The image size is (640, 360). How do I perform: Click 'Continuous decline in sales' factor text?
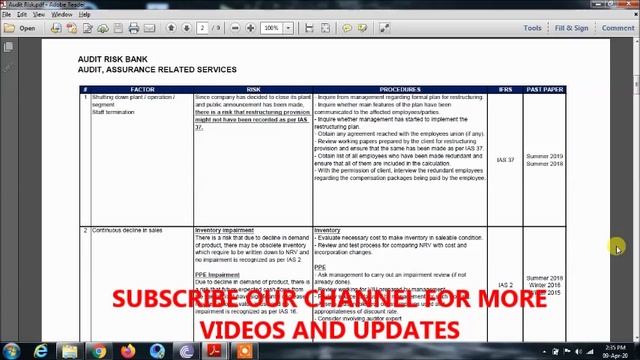pyautogui.click(x=127, y=230)
